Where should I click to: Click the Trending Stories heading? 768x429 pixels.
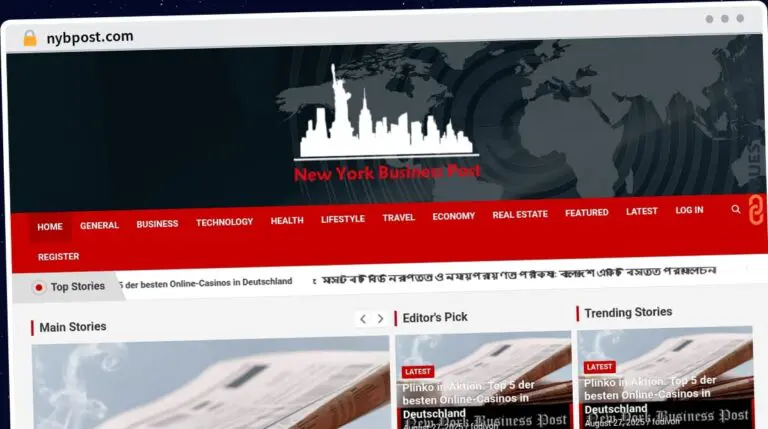pos(628,312)
